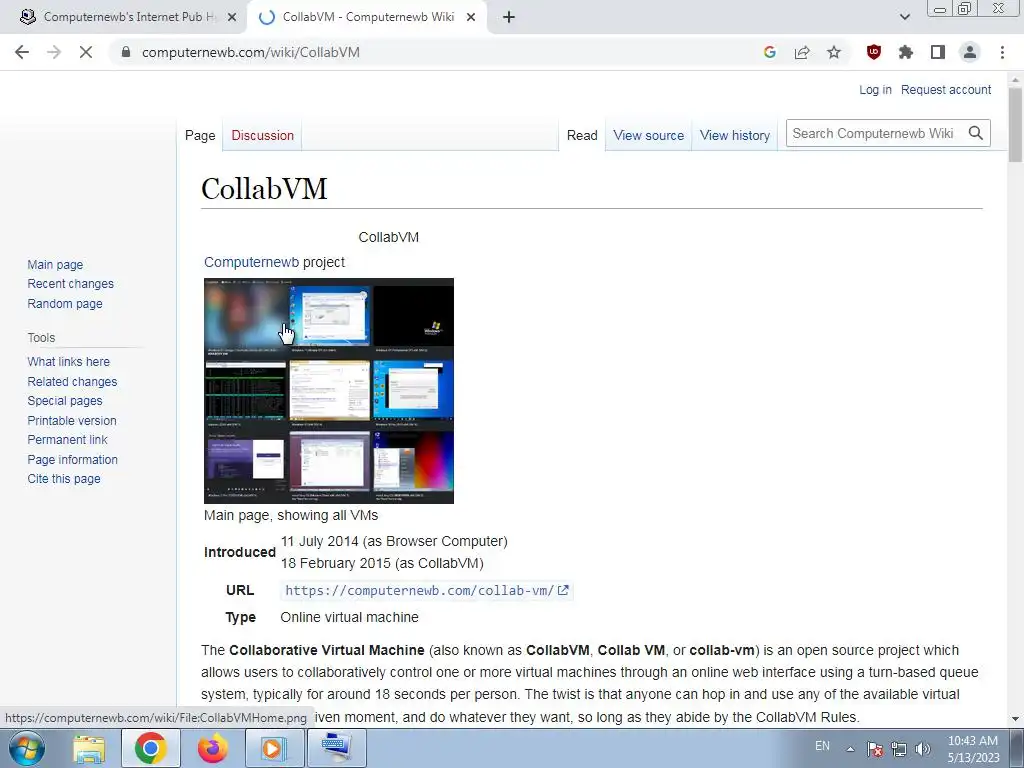Share this page via share icon
This screenshot has width=1024, height=768.
tap(802, 52)
